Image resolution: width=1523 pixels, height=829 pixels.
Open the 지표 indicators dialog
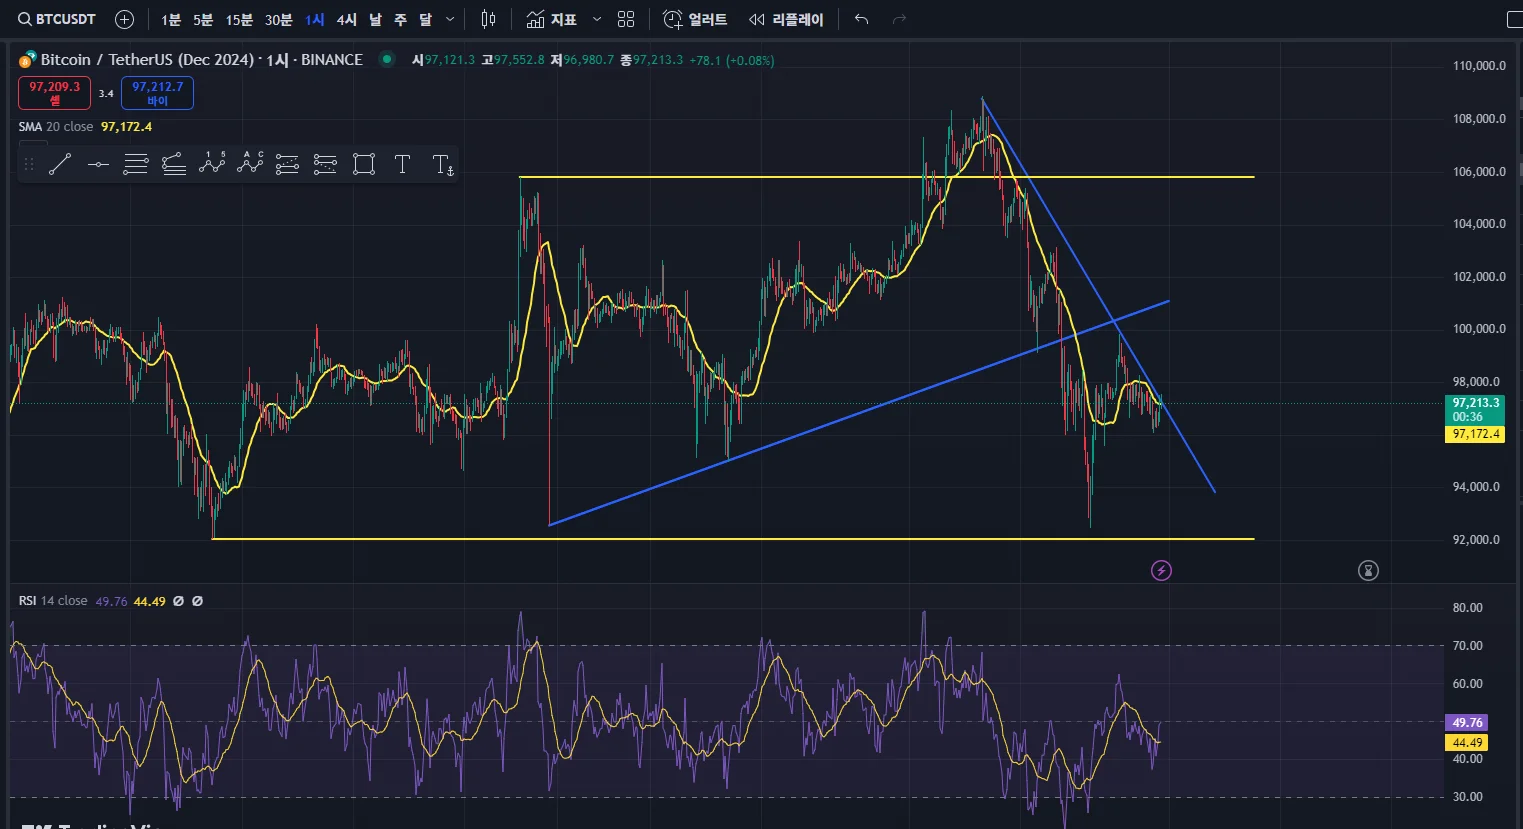(552, 19)
